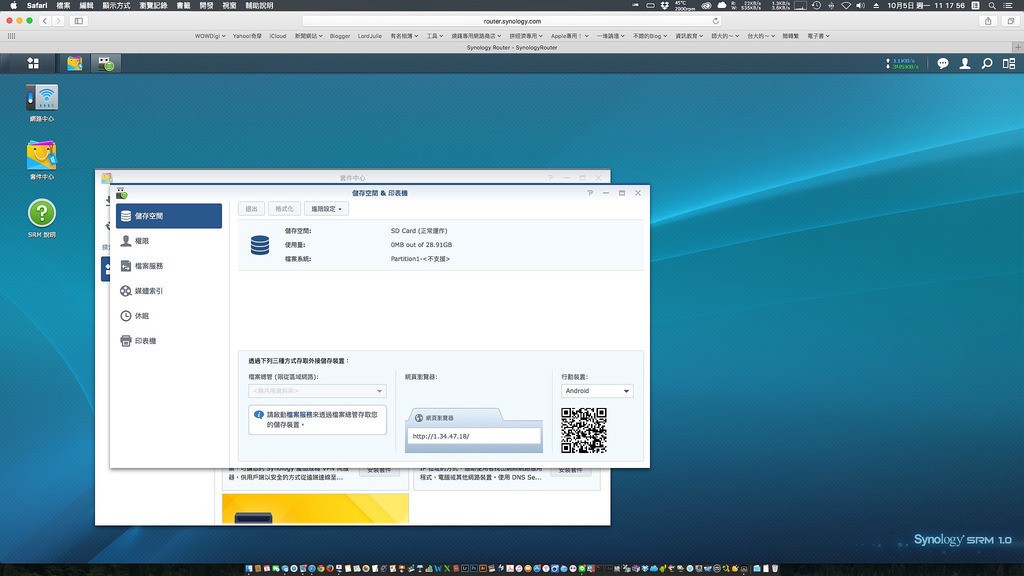The image size is (1024, 576).
Task: Click the '0MB out of 28.91GB' usage text
Action: (x=421, y=245)
